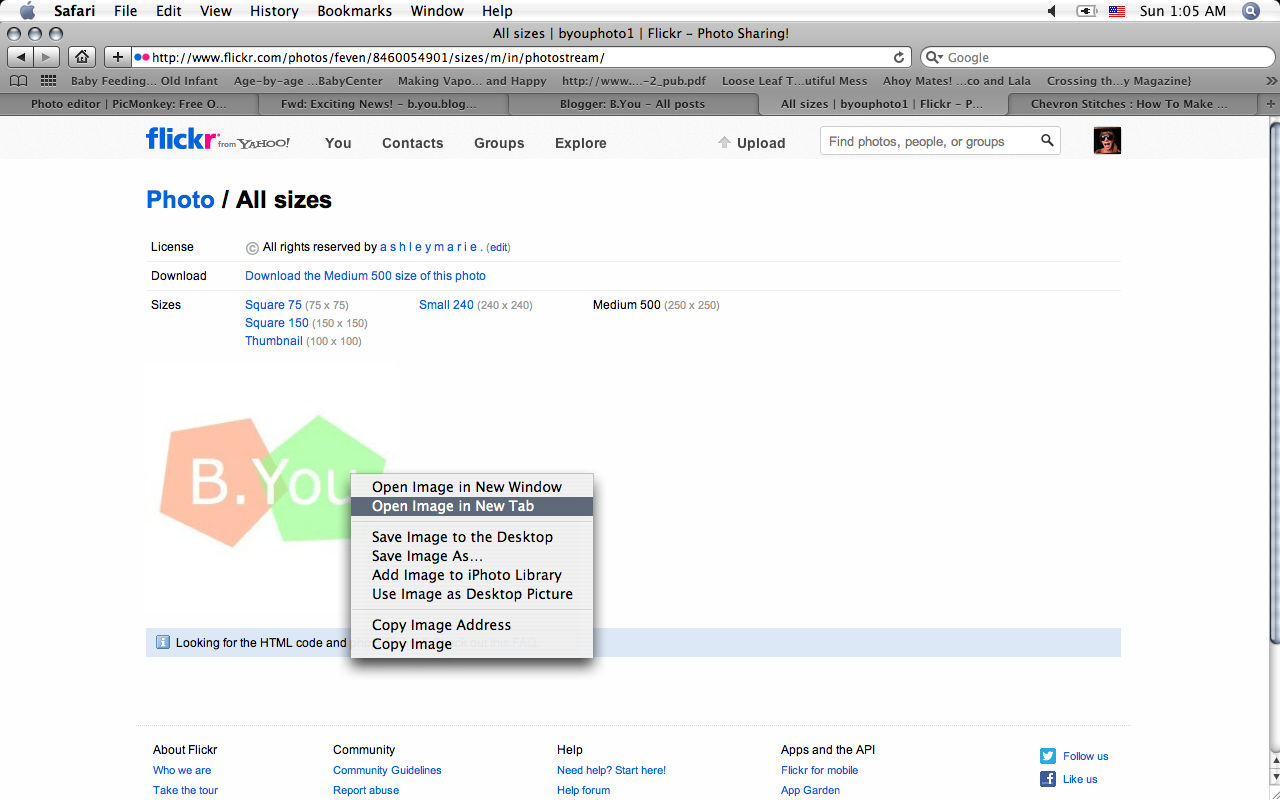1280x800 pixels.
Task: Click the magnifying glass in Flickr's search field
Action: [x=1047, y=141]
